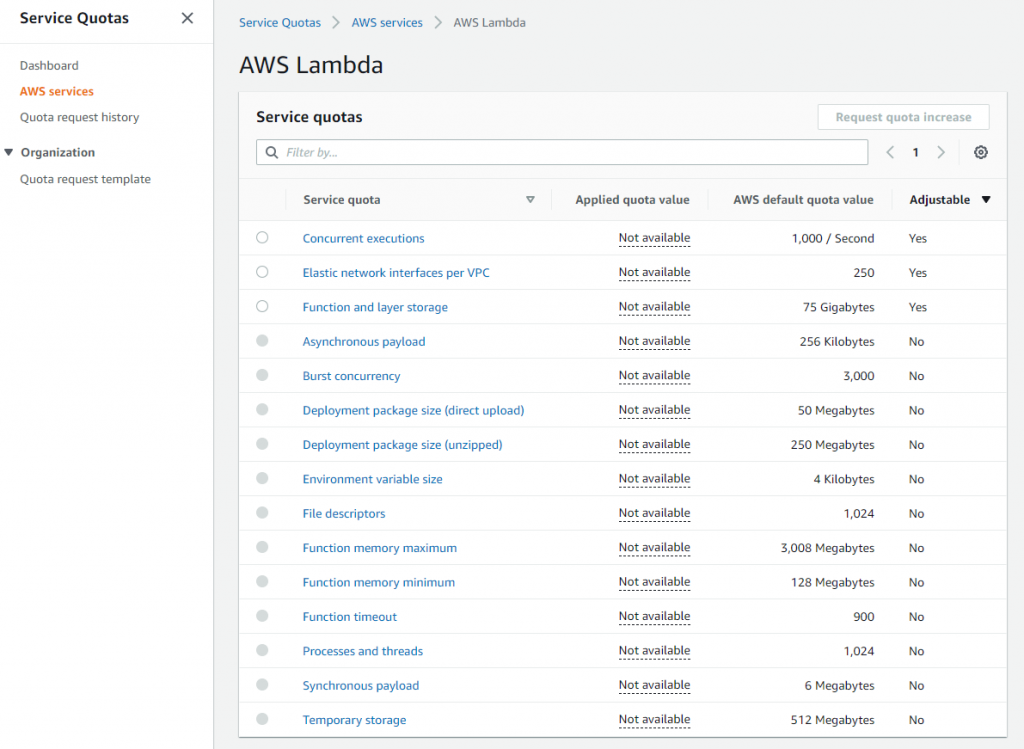
Task: Click the search magnifier in the filter bar
Action: pos(270,152)
